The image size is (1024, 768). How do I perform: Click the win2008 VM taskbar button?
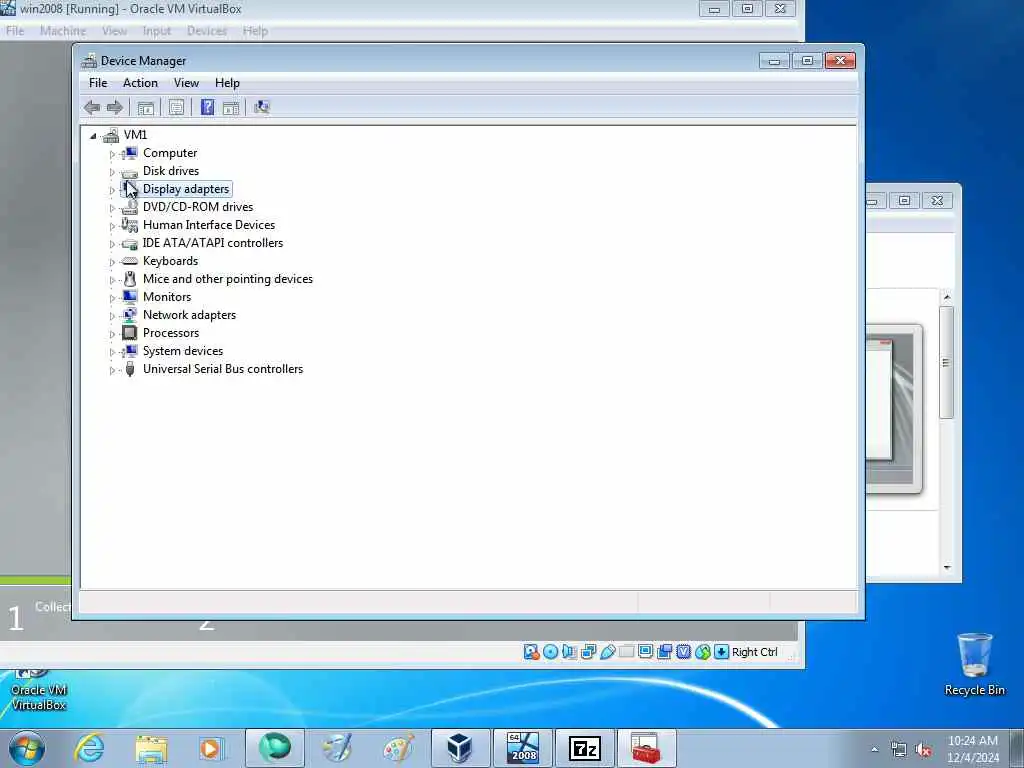tap(523, 748)
